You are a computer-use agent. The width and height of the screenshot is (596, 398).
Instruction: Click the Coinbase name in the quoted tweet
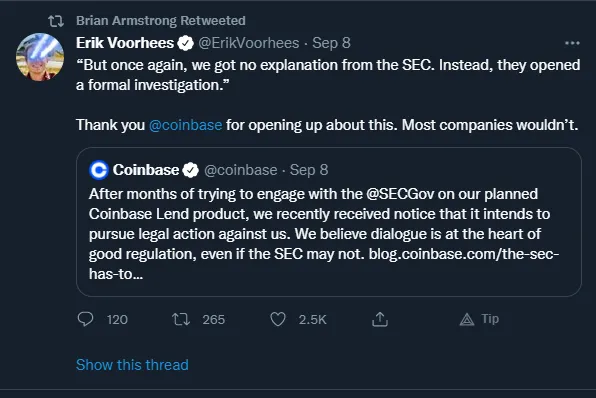(x=146, y=170)
